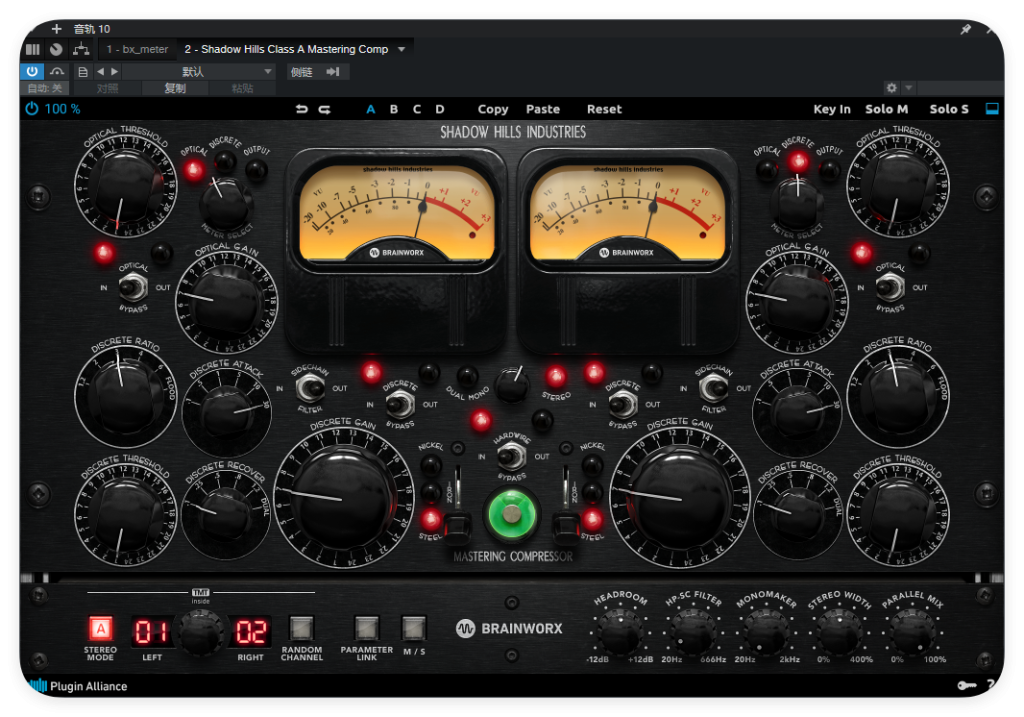Undo the last plugin change

click(301, 109)
